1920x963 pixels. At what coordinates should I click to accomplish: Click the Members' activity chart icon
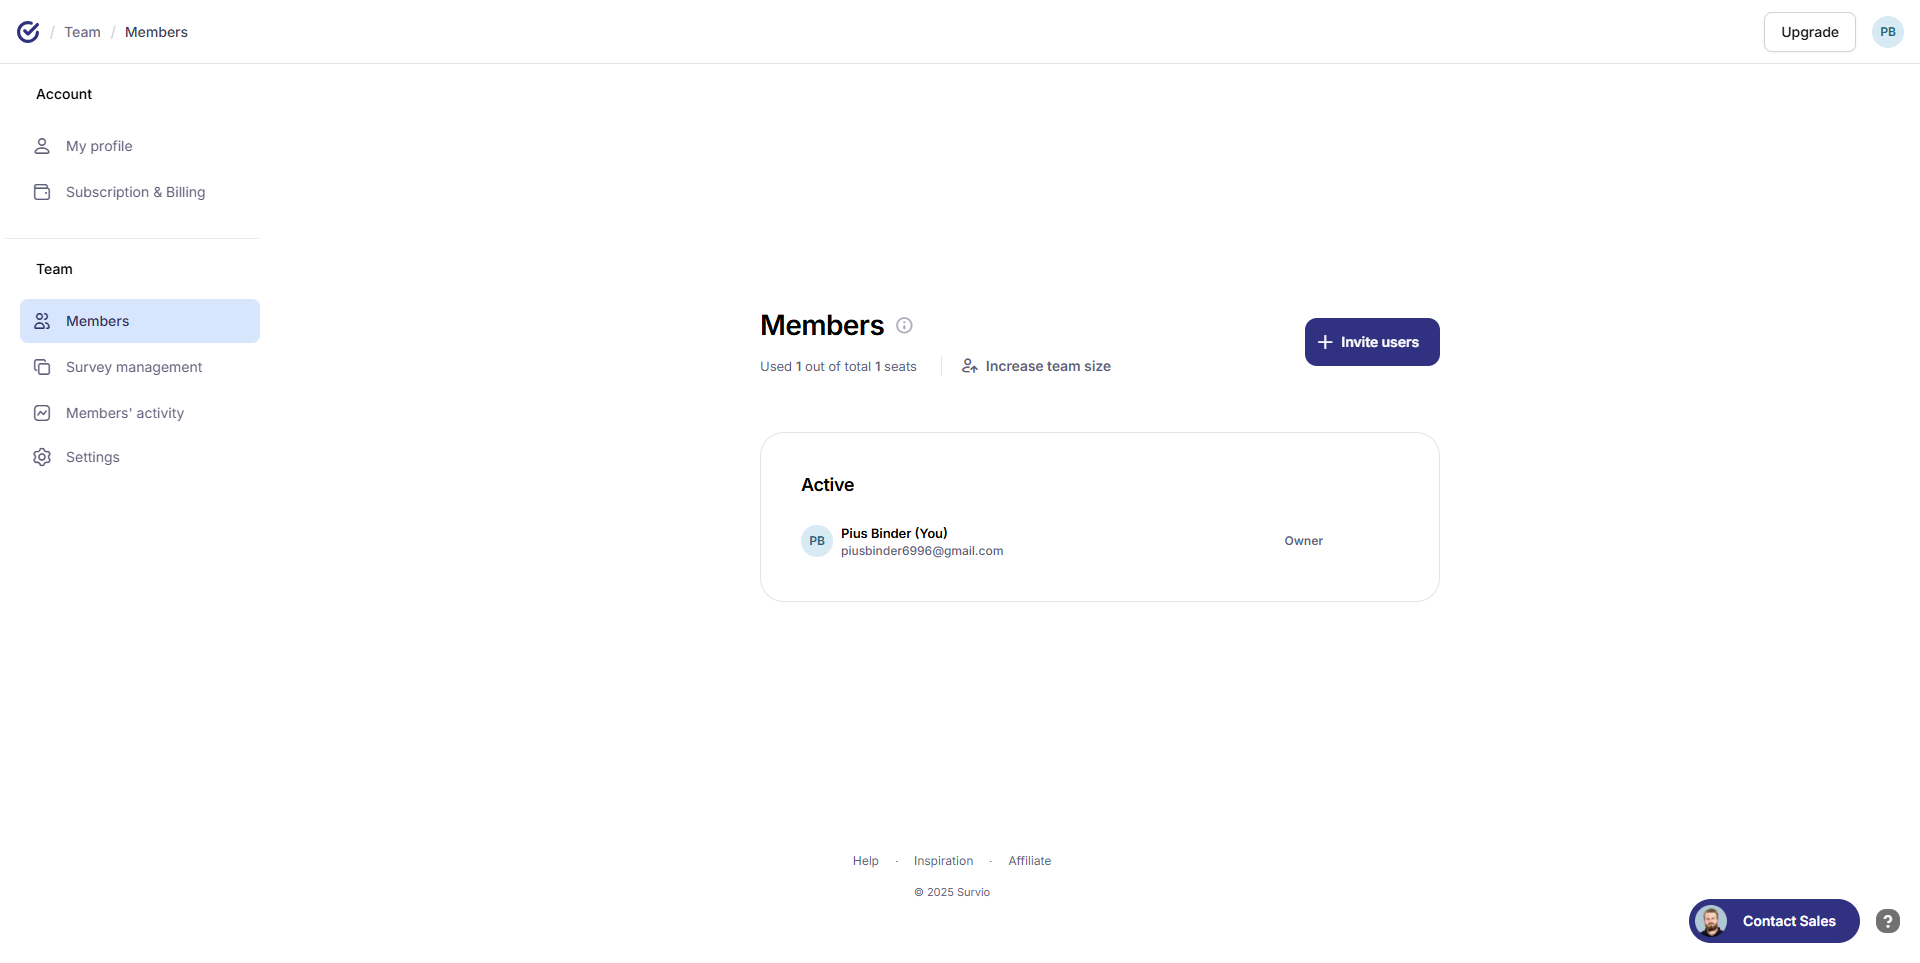pos(42,413)
